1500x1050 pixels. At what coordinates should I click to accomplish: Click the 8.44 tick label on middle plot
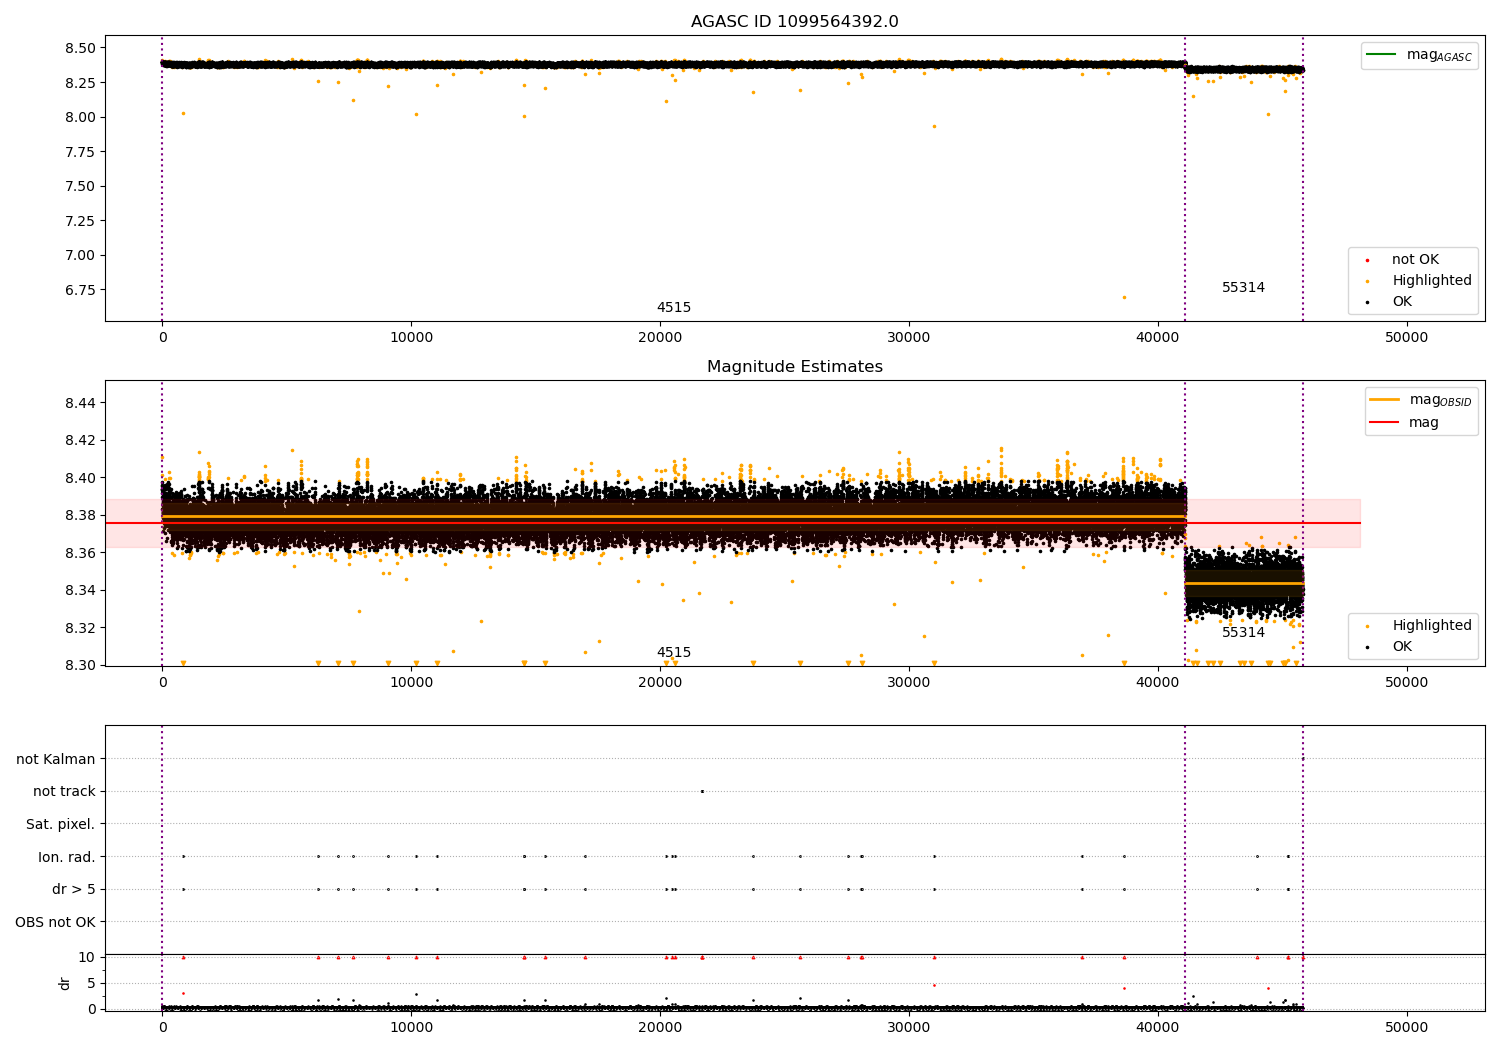[80, 403]
